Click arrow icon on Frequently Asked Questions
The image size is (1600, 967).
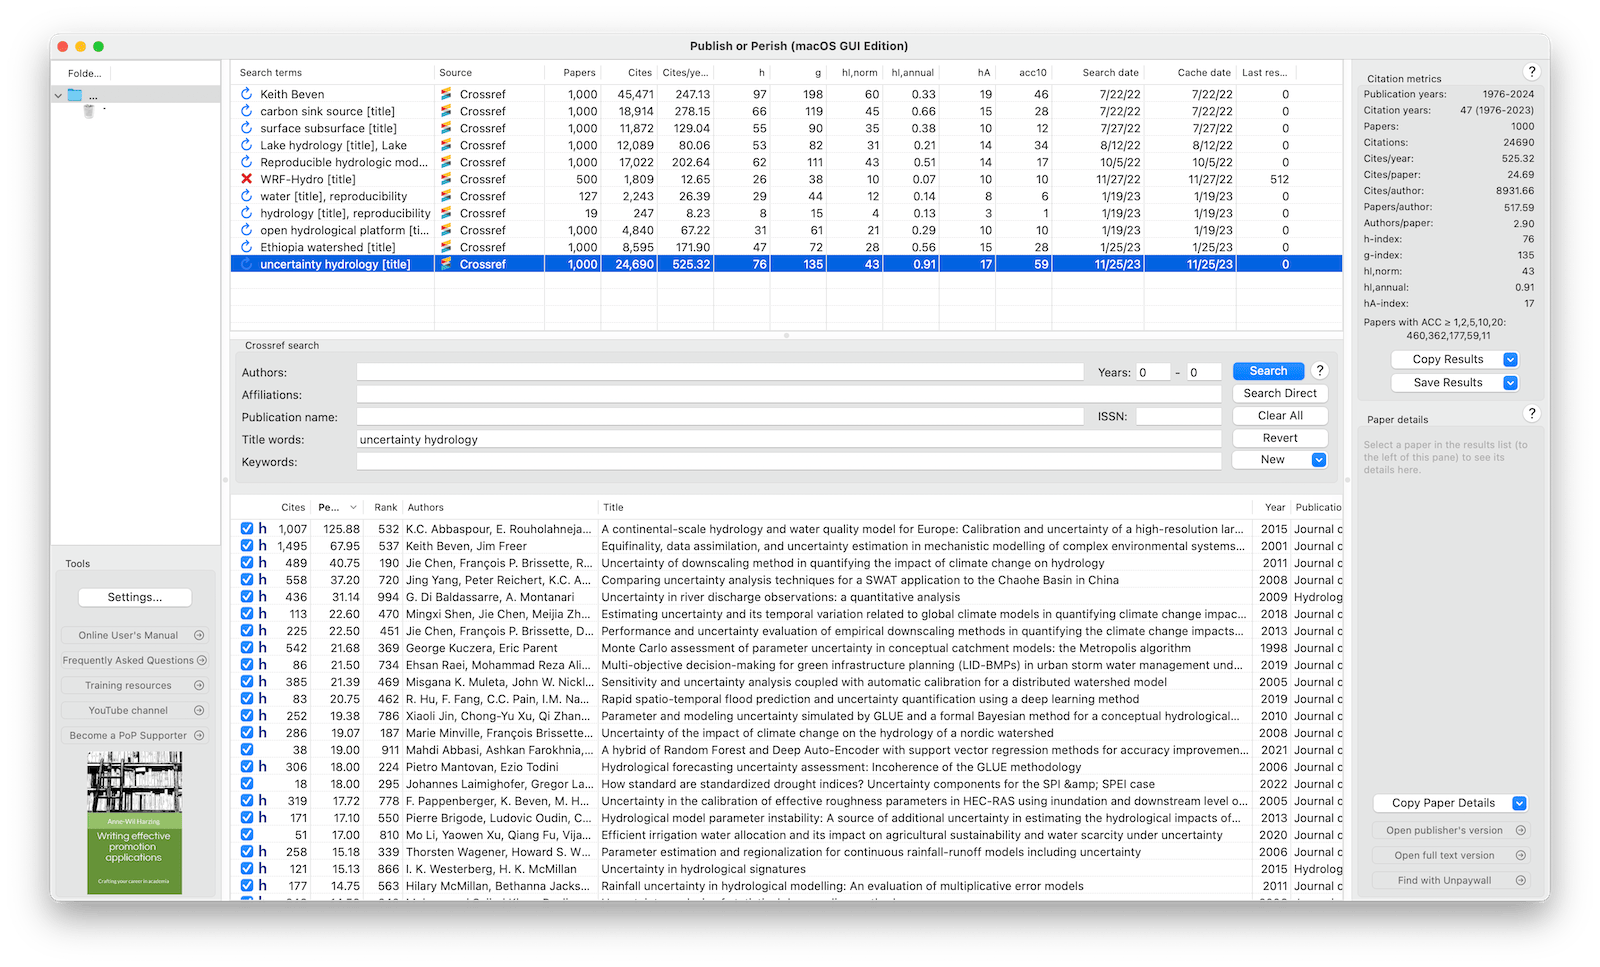[202, 660]
